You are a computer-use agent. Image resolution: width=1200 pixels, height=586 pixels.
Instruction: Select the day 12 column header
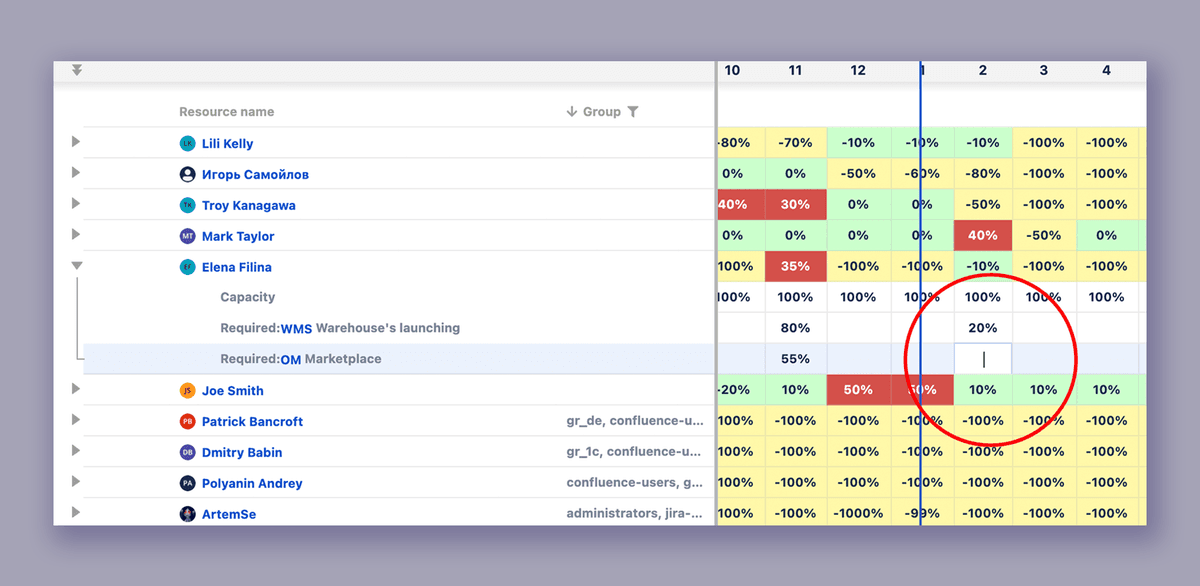click(858, 71)
